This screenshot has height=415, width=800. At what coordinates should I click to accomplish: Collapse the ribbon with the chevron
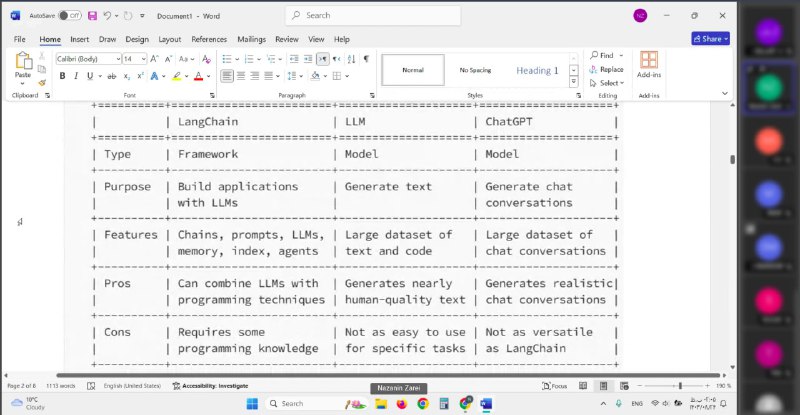[724, 93]
